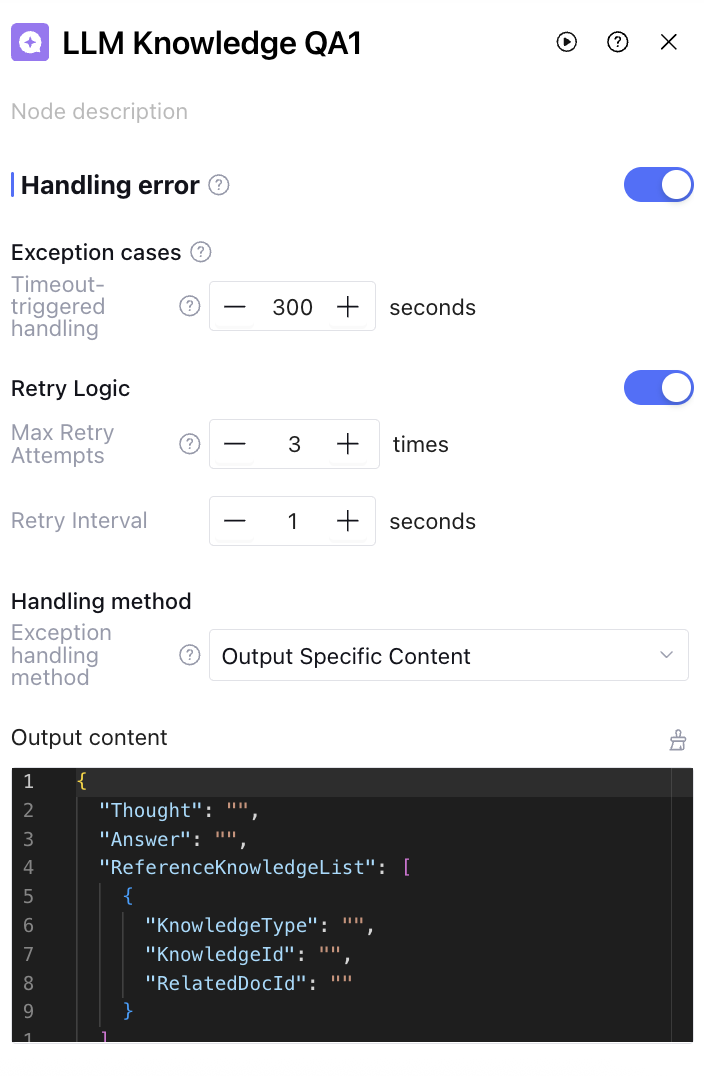Click the Timeout-triggered handling help icon

pyautogui.click(x=189, y=306)
